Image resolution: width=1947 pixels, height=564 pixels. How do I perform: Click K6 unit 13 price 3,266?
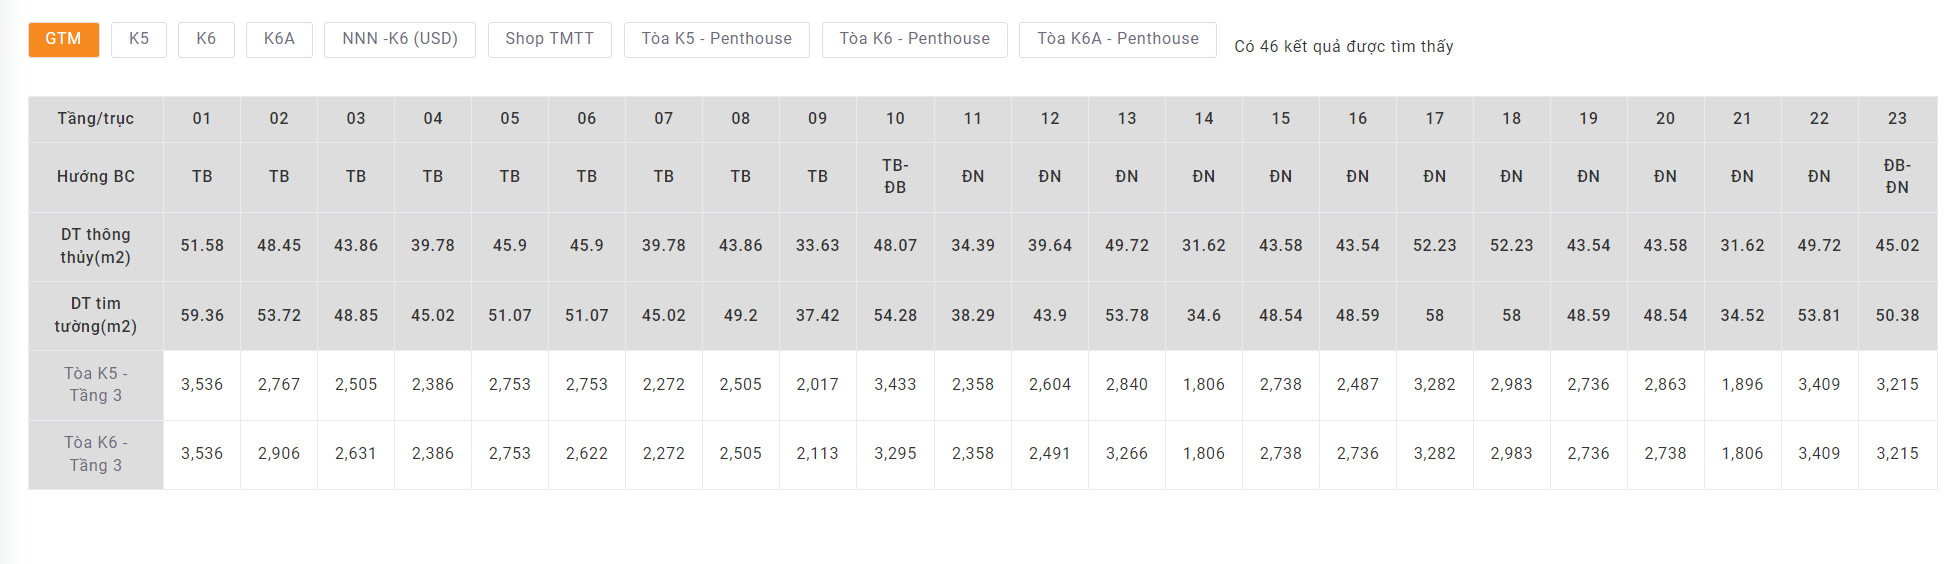1127,453
